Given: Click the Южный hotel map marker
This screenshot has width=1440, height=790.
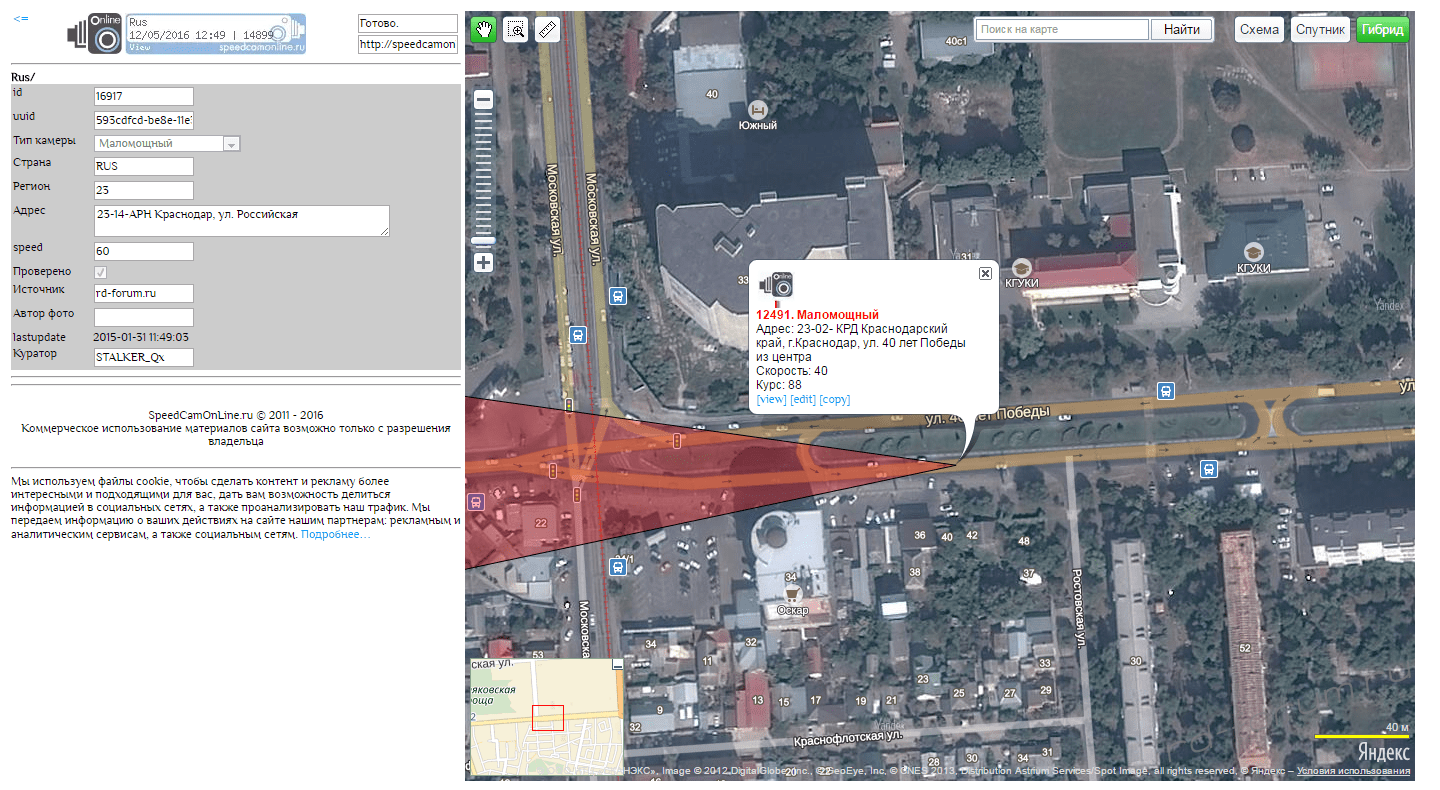Looking at the screenshot, I should [x=758, y=109].
